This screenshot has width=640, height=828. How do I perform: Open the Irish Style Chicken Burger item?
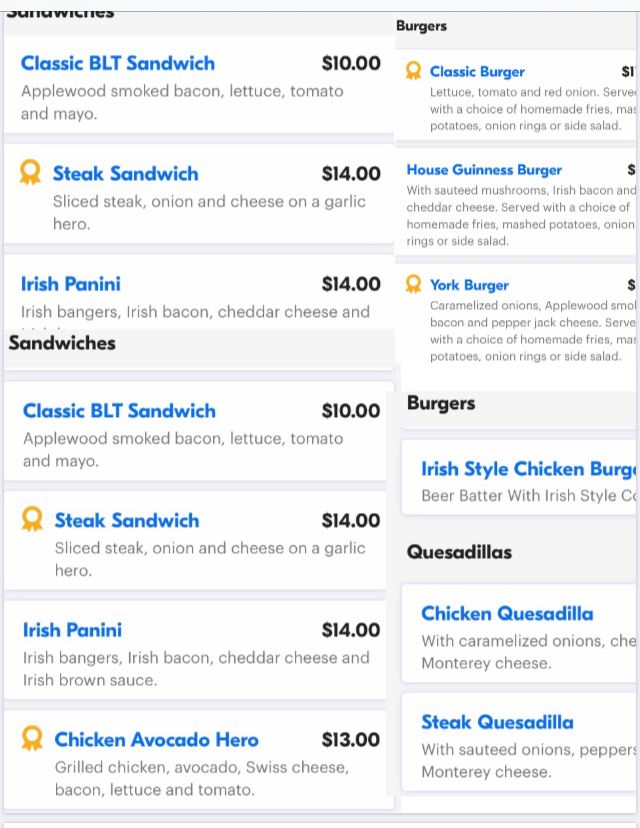click(528, 469)
